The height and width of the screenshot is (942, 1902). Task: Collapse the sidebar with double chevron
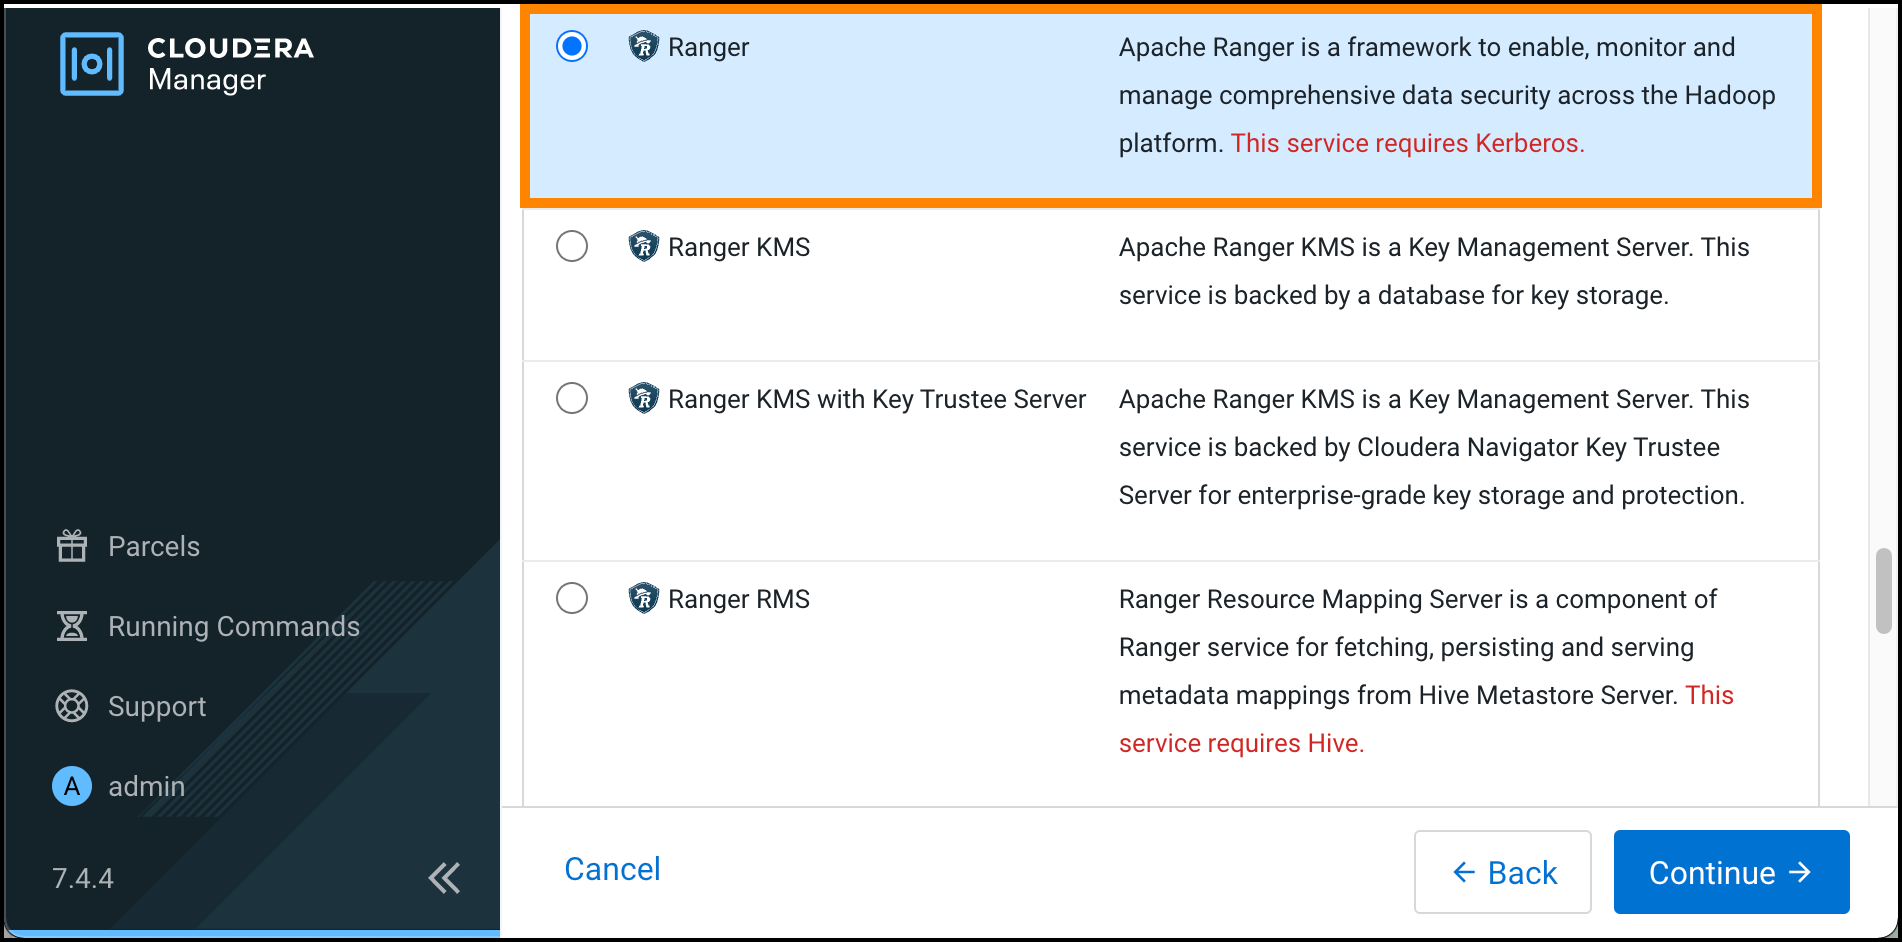click(444, 878)
